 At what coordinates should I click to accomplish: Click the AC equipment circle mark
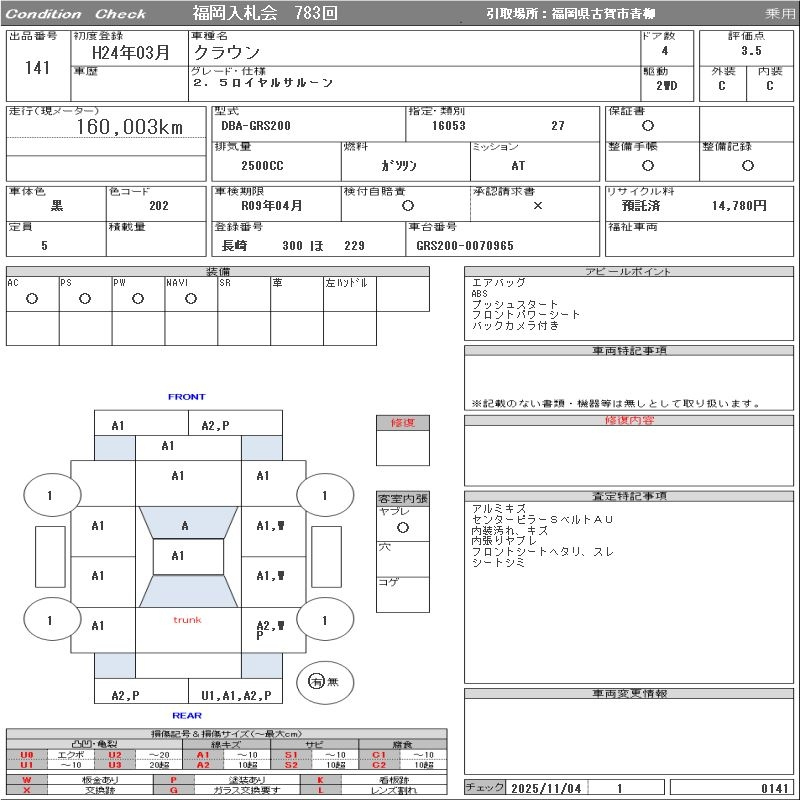[x=32, y=297]
